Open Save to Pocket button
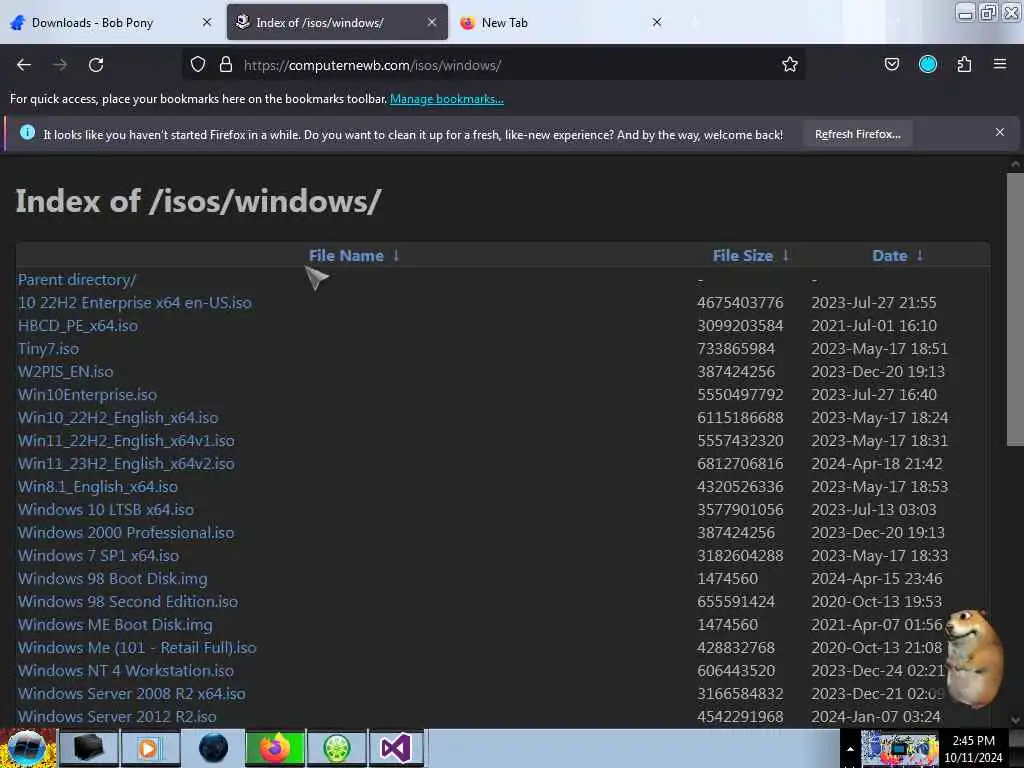 891,64
